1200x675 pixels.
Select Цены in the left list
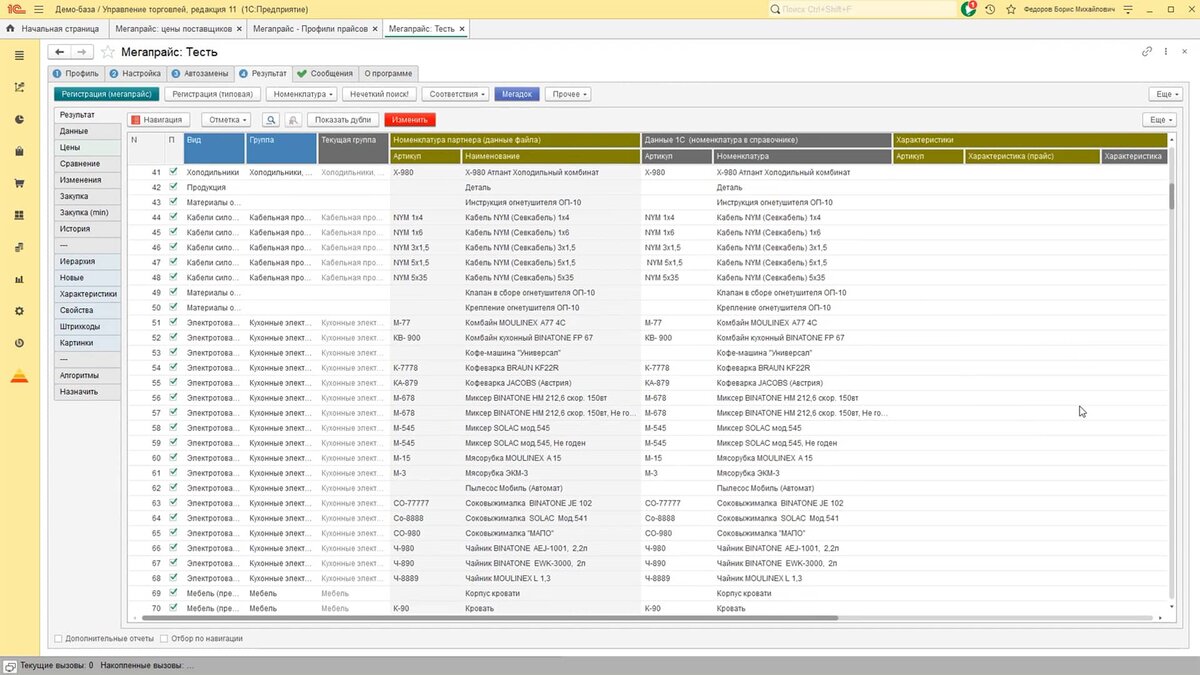coord(87,147)
